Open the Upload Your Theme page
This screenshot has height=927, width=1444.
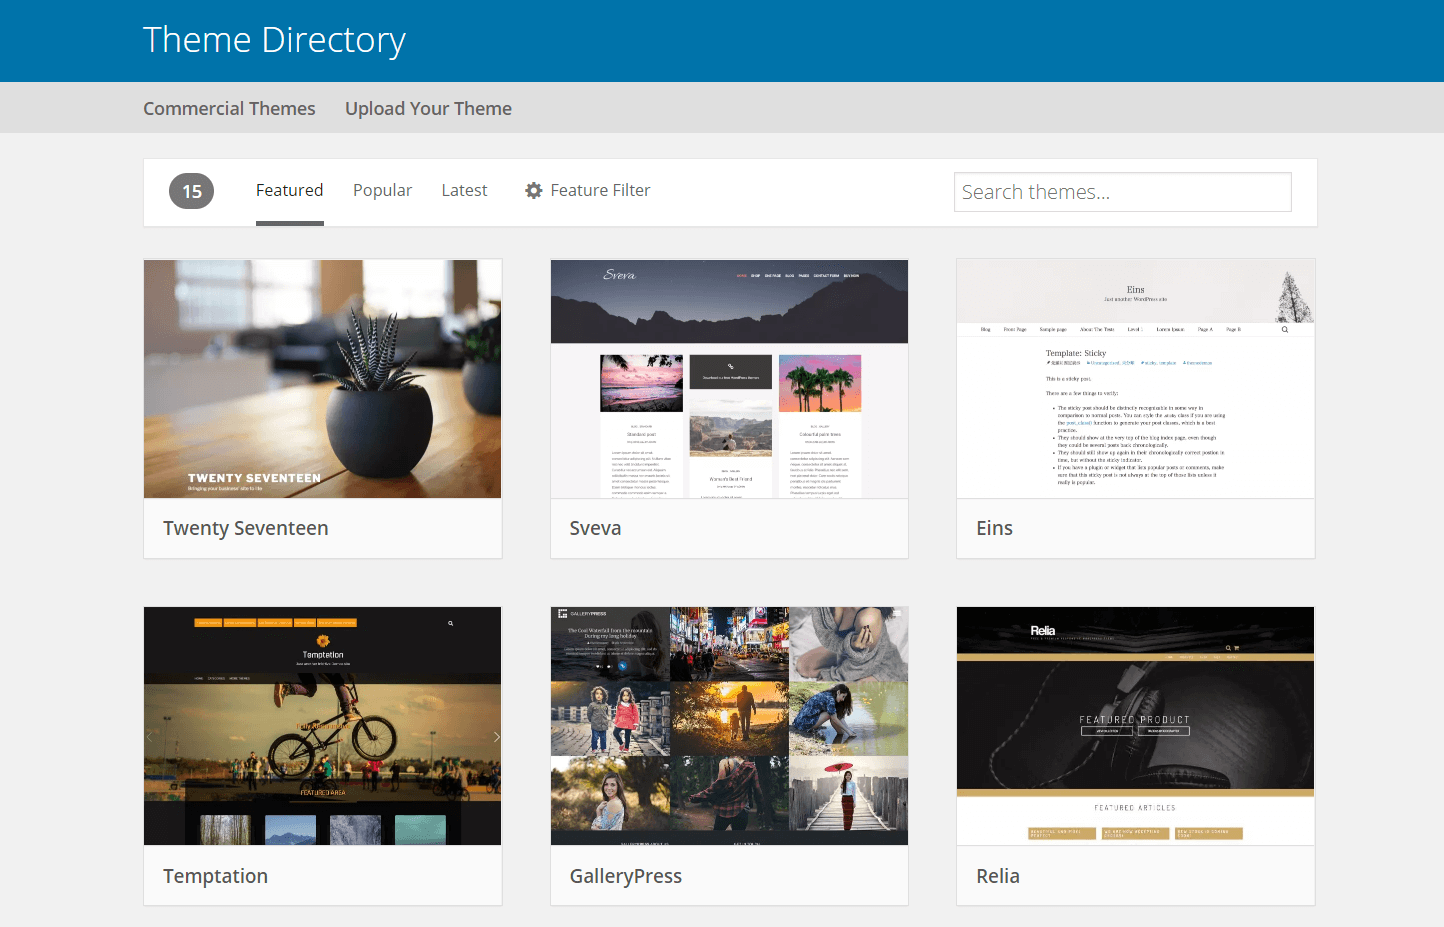pyautogui.click(x=428, y=108)
